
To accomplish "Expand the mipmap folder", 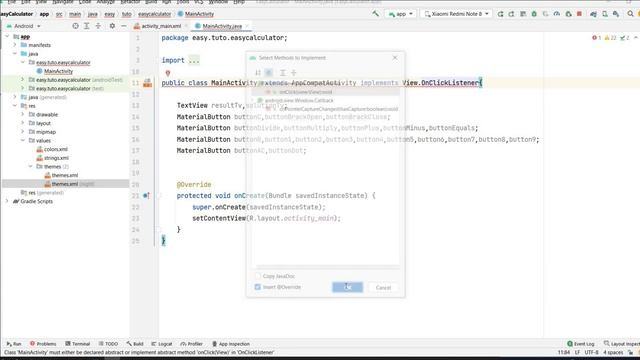I will click(23, 132).
